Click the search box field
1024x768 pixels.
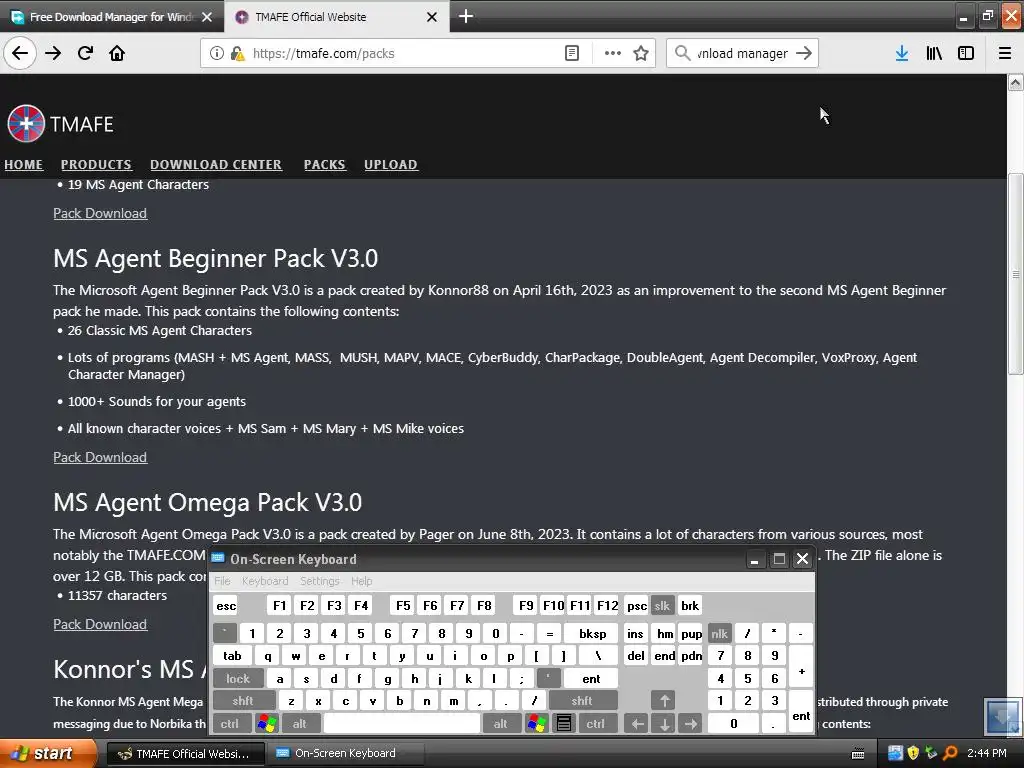pos(743,54)
